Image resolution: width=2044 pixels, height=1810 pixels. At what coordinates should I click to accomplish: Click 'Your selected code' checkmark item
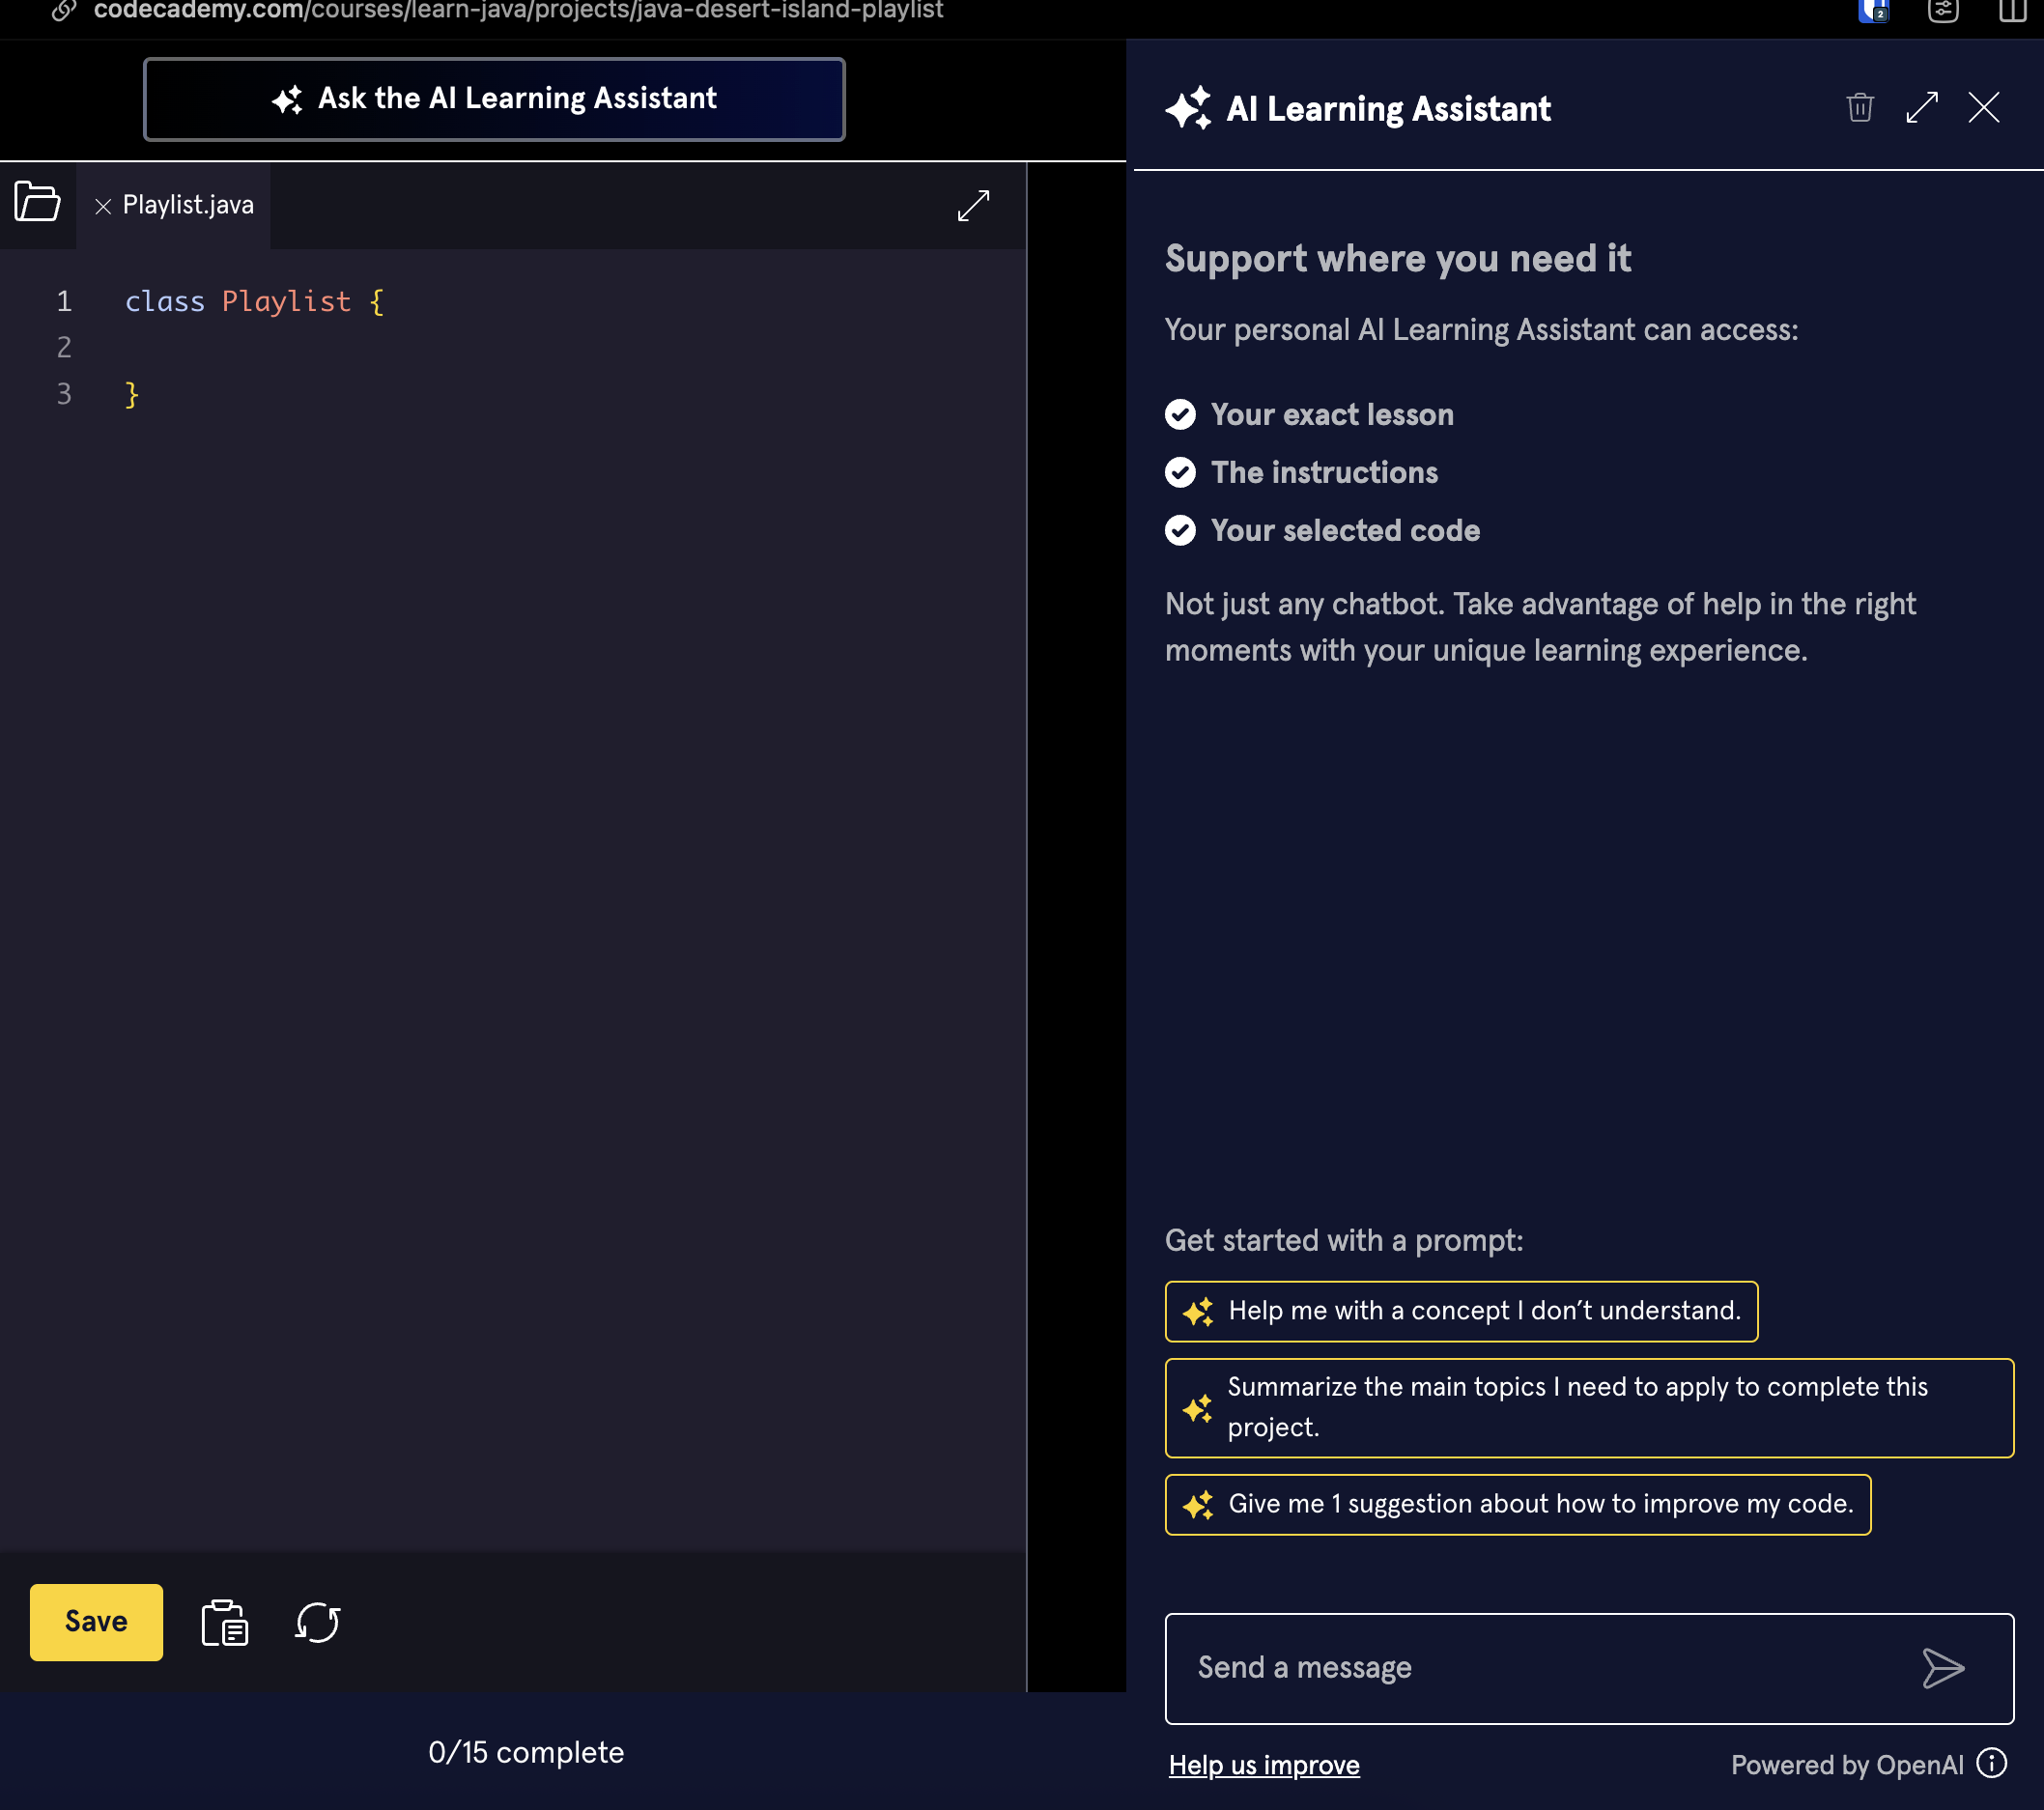tap(1322, 530)
